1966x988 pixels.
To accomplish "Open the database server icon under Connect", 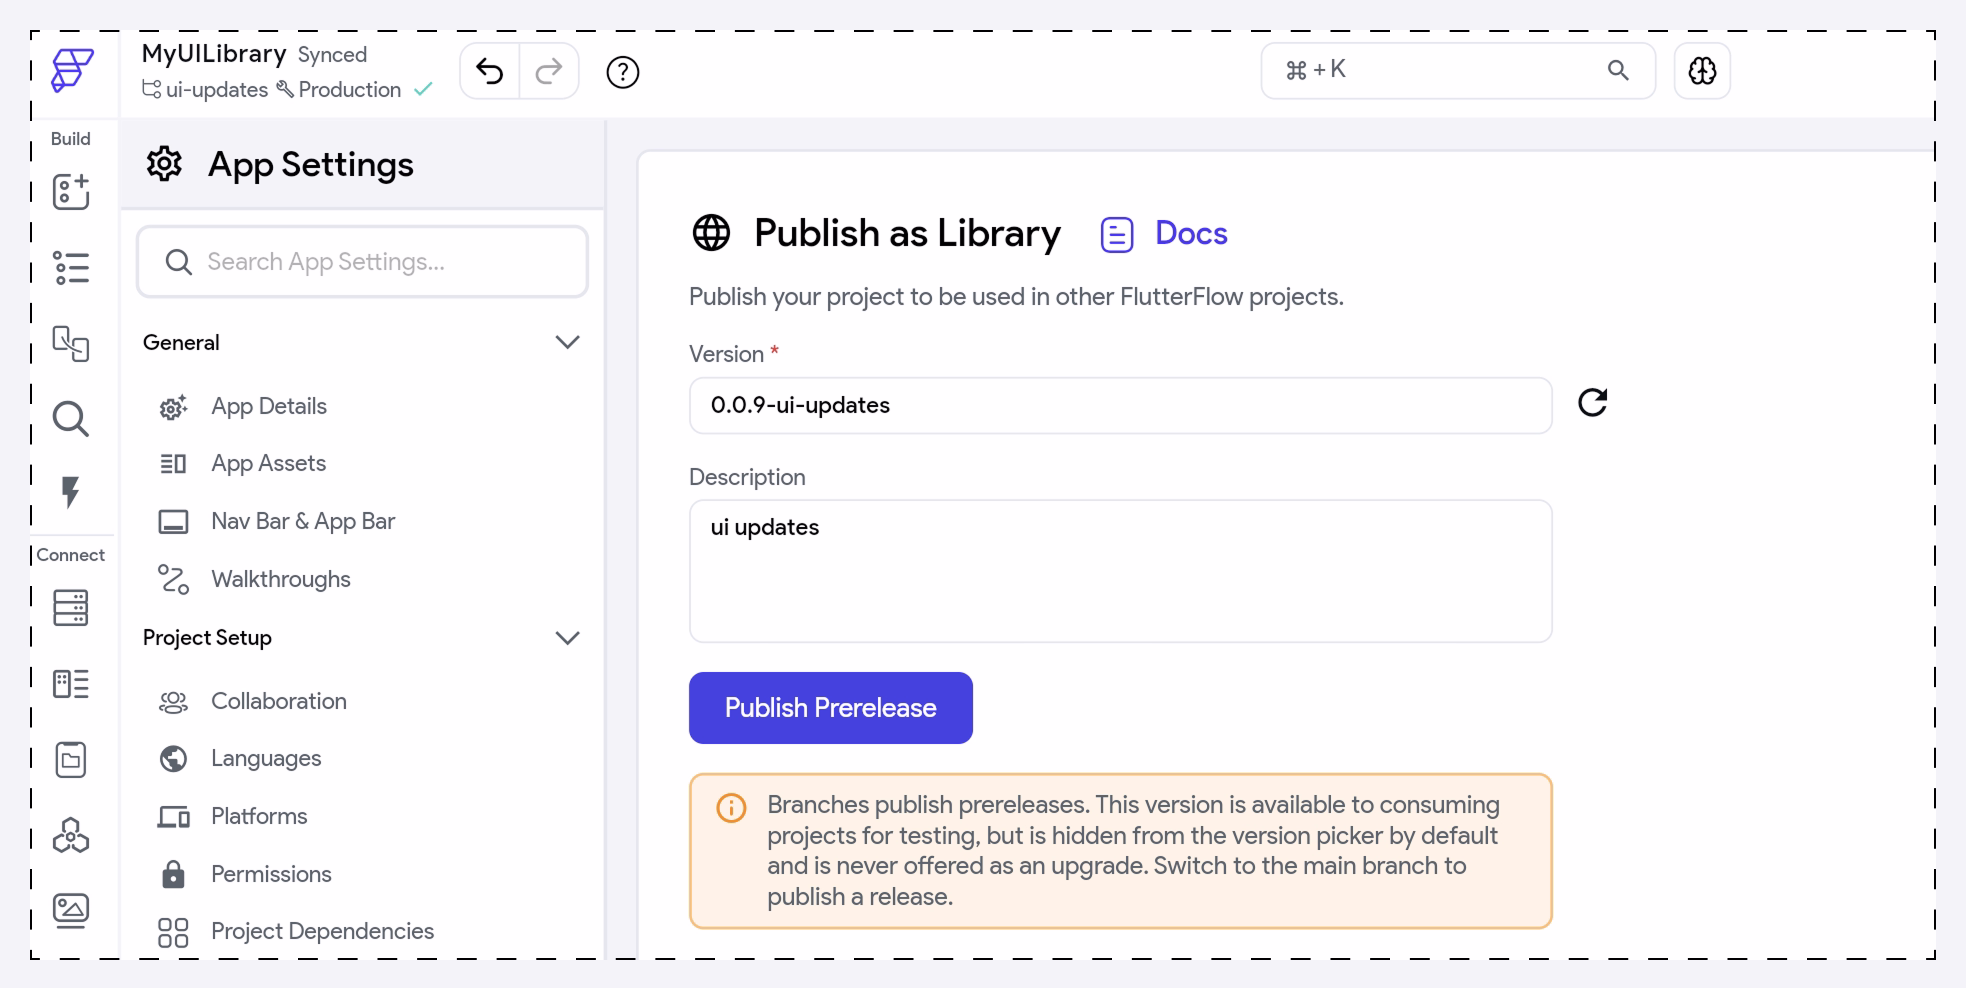I will coord(71,608).
